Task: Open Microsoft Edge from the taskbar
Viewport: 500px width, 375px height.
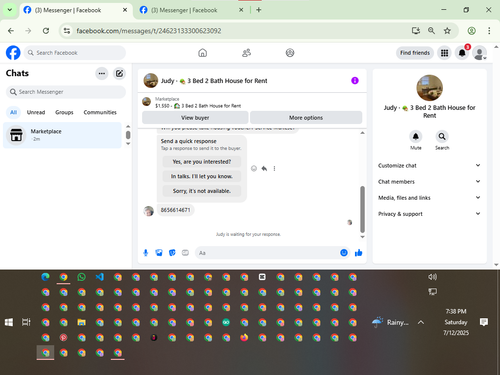Action: pos(45,277)
